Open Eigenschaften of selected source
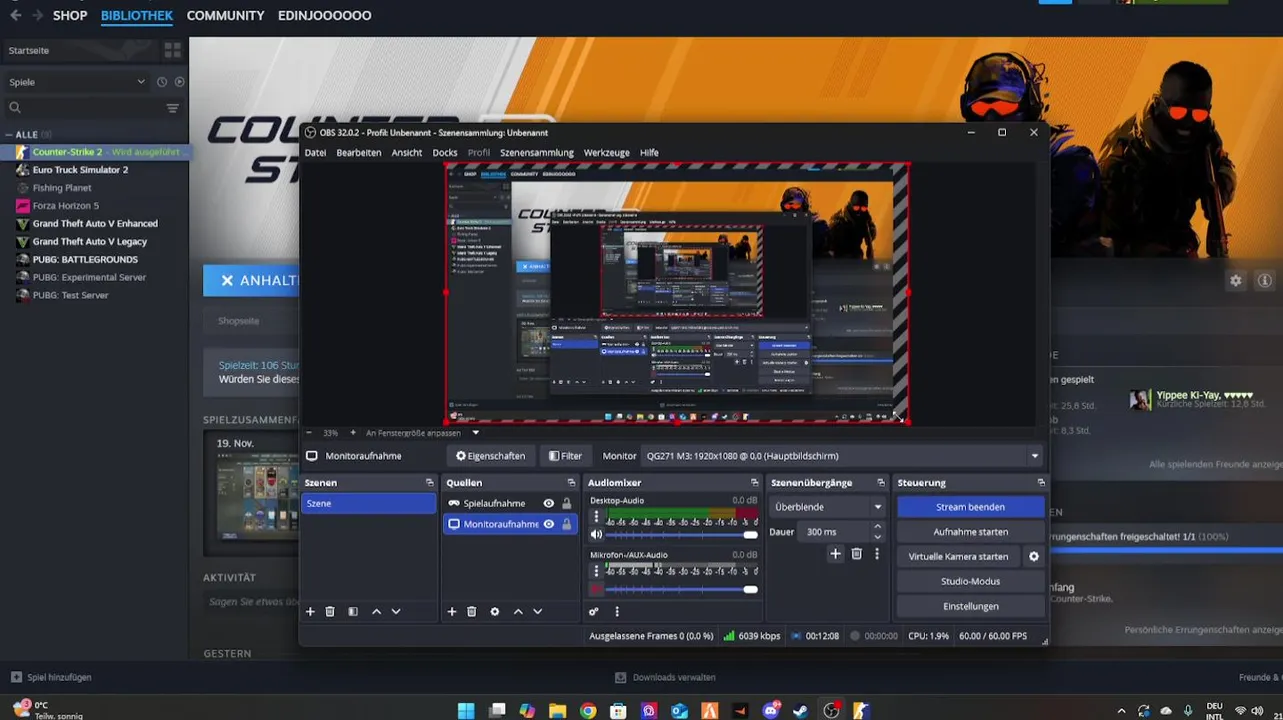The width and height of the screenshot is (1283, 720). pos(490,456)
